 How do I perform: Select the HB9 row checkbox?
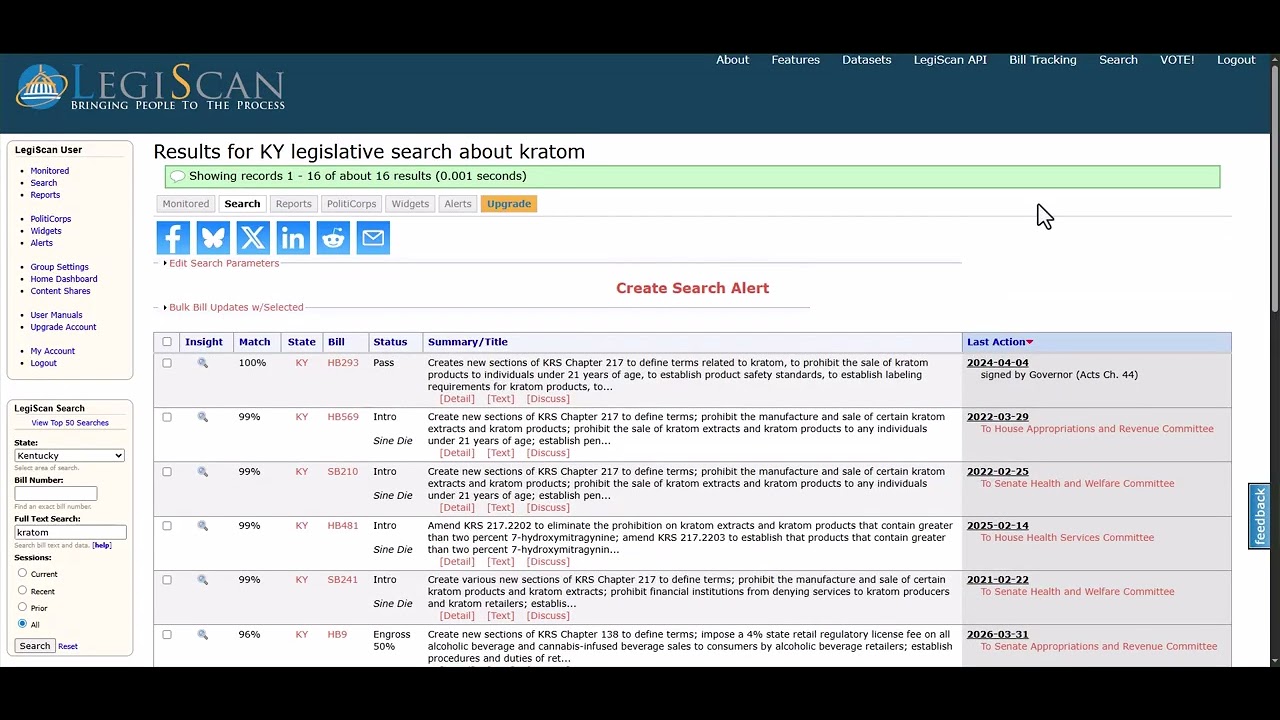tap(167, 635)
